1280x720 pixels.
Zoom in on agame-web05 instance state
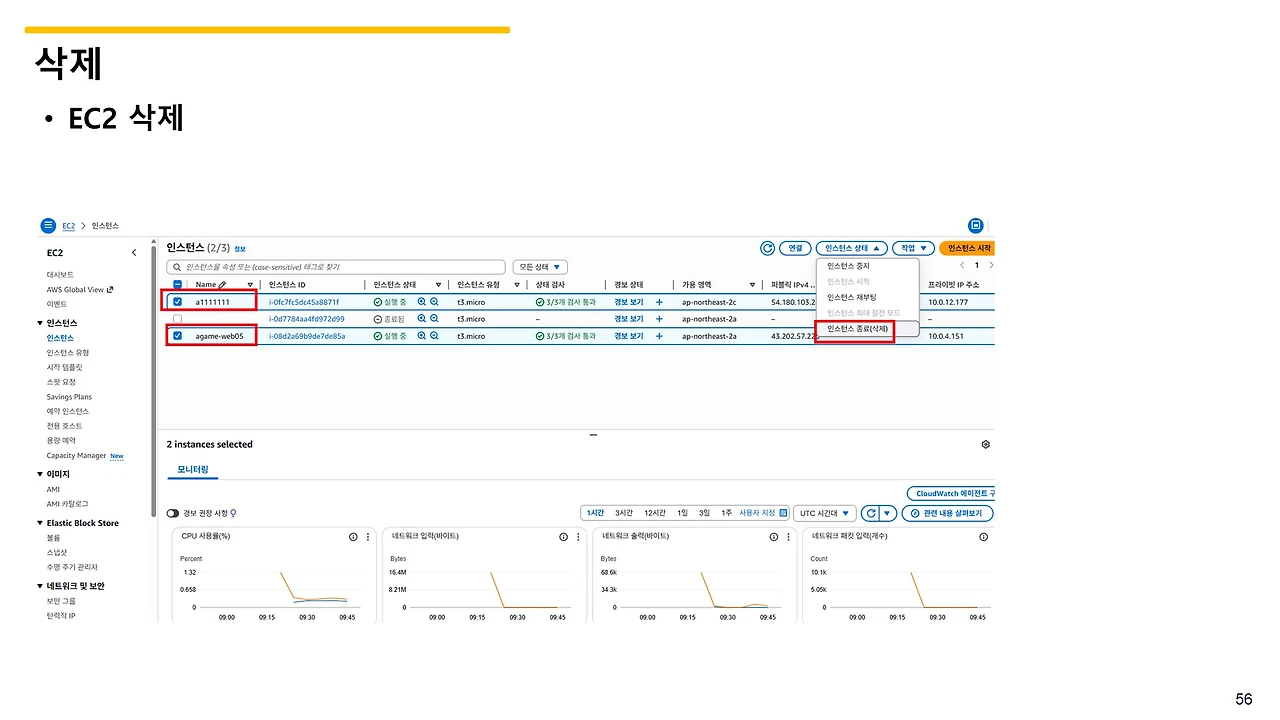(422, 336)
